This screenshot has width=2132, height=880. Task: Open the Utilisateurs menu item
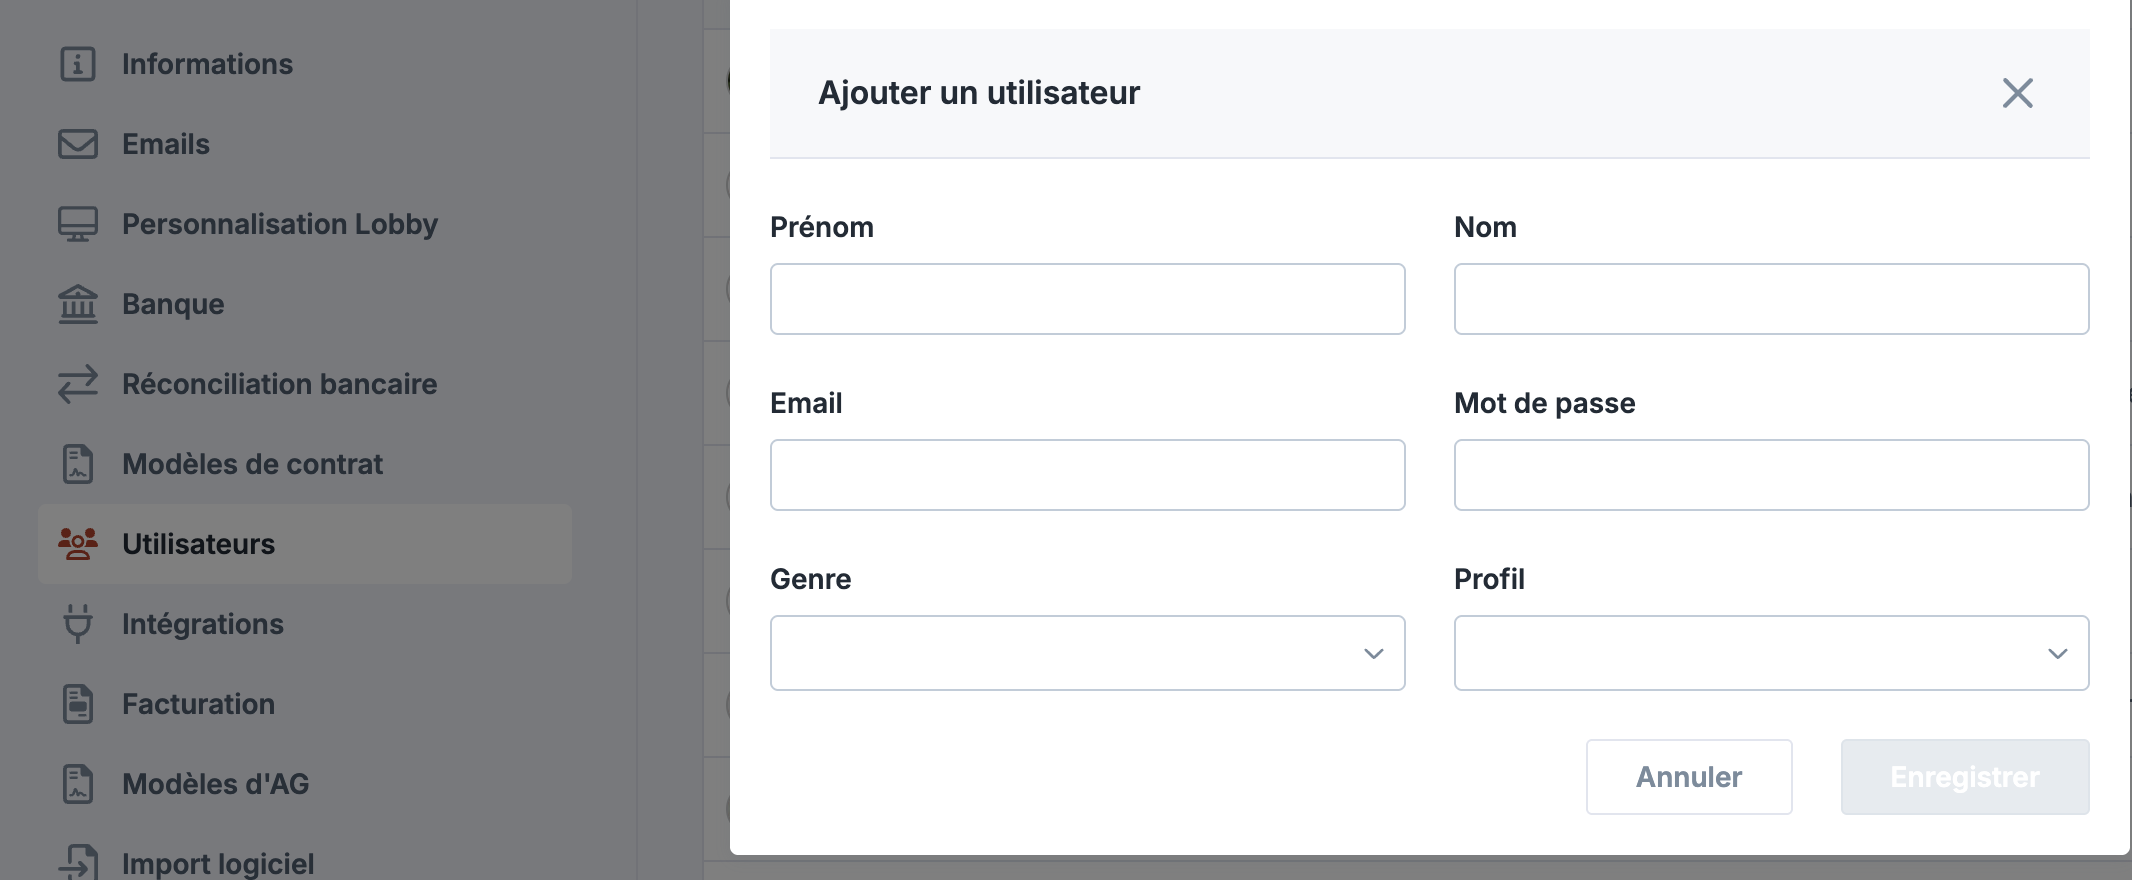click(x=198, y=544)
